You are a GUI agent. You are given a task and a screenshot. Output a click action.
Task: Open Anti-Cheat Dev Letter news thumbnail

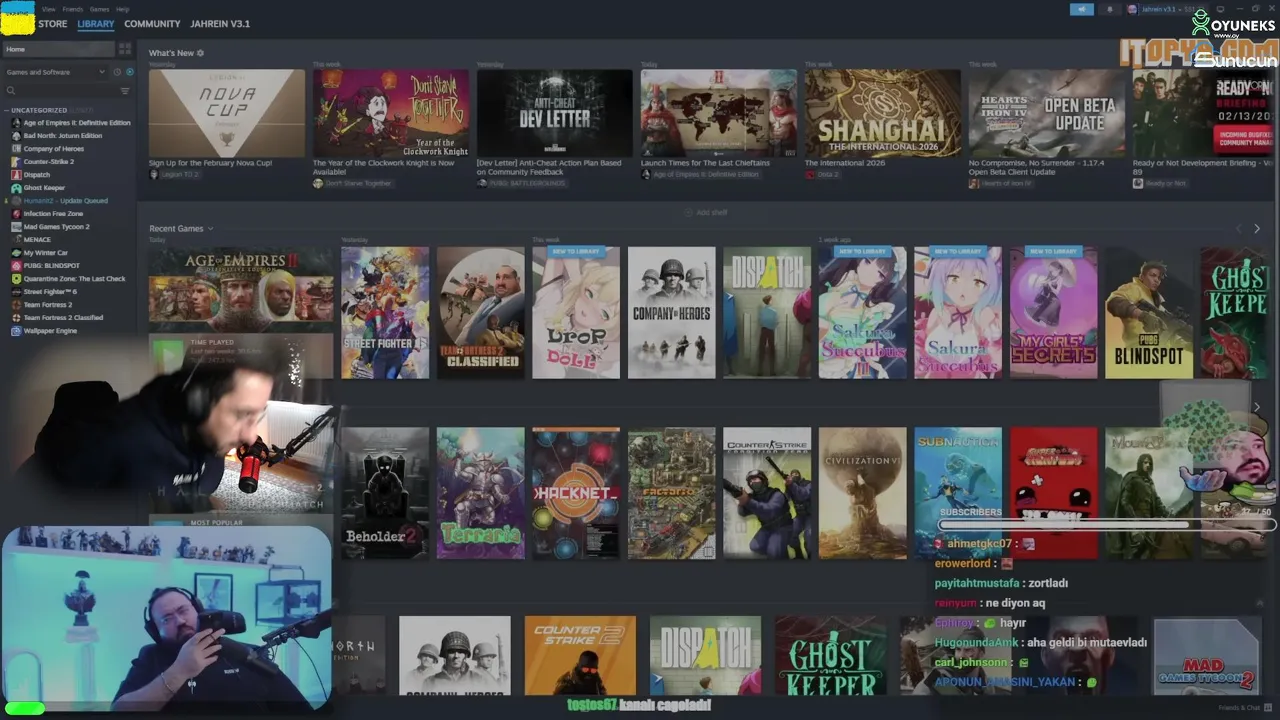(x=555, y=113)
